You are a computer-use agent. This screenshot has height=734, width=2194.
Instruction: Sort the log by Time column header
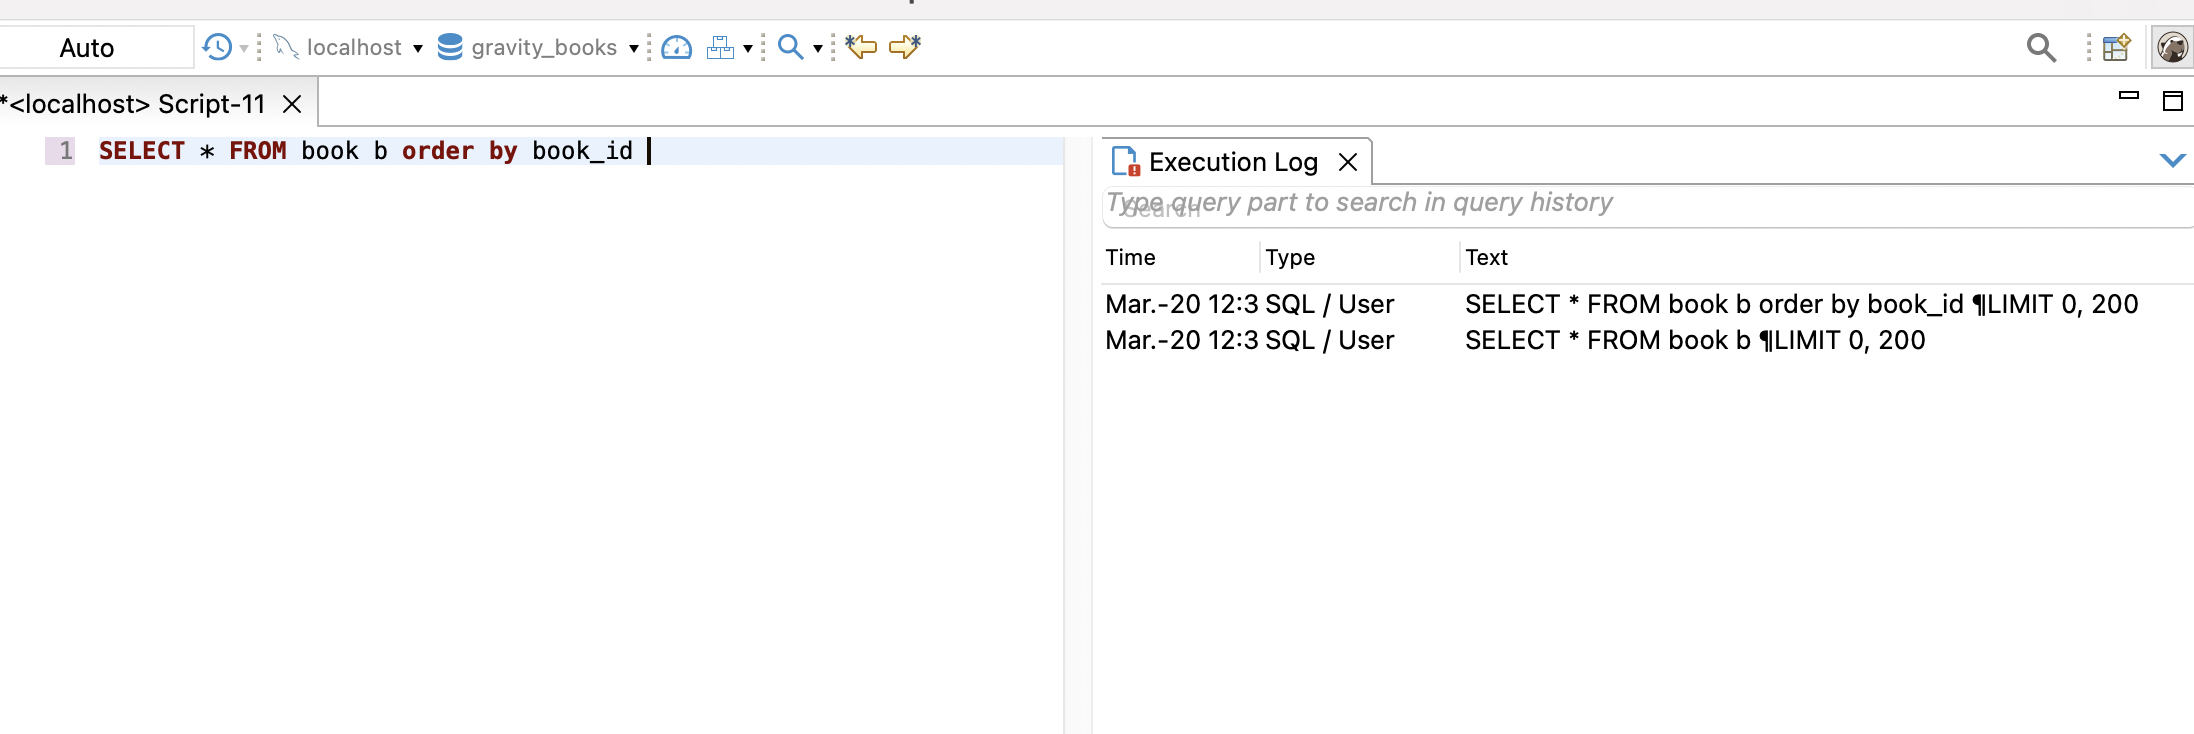[x=1131, y=258]
